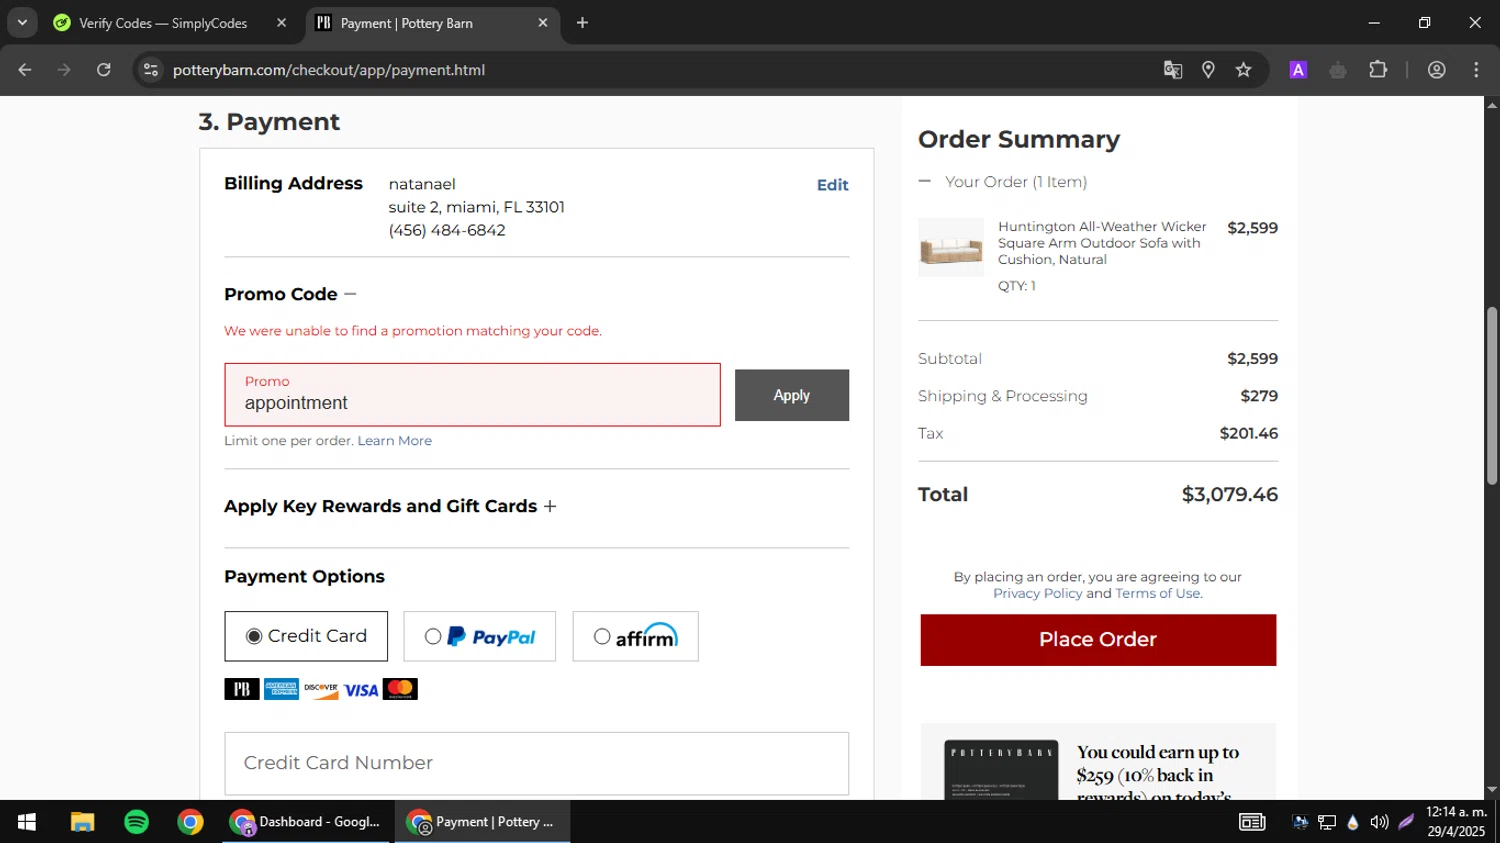Click the browser back arrow
This screenshot has width=1500, height=843.
point(25,70)
